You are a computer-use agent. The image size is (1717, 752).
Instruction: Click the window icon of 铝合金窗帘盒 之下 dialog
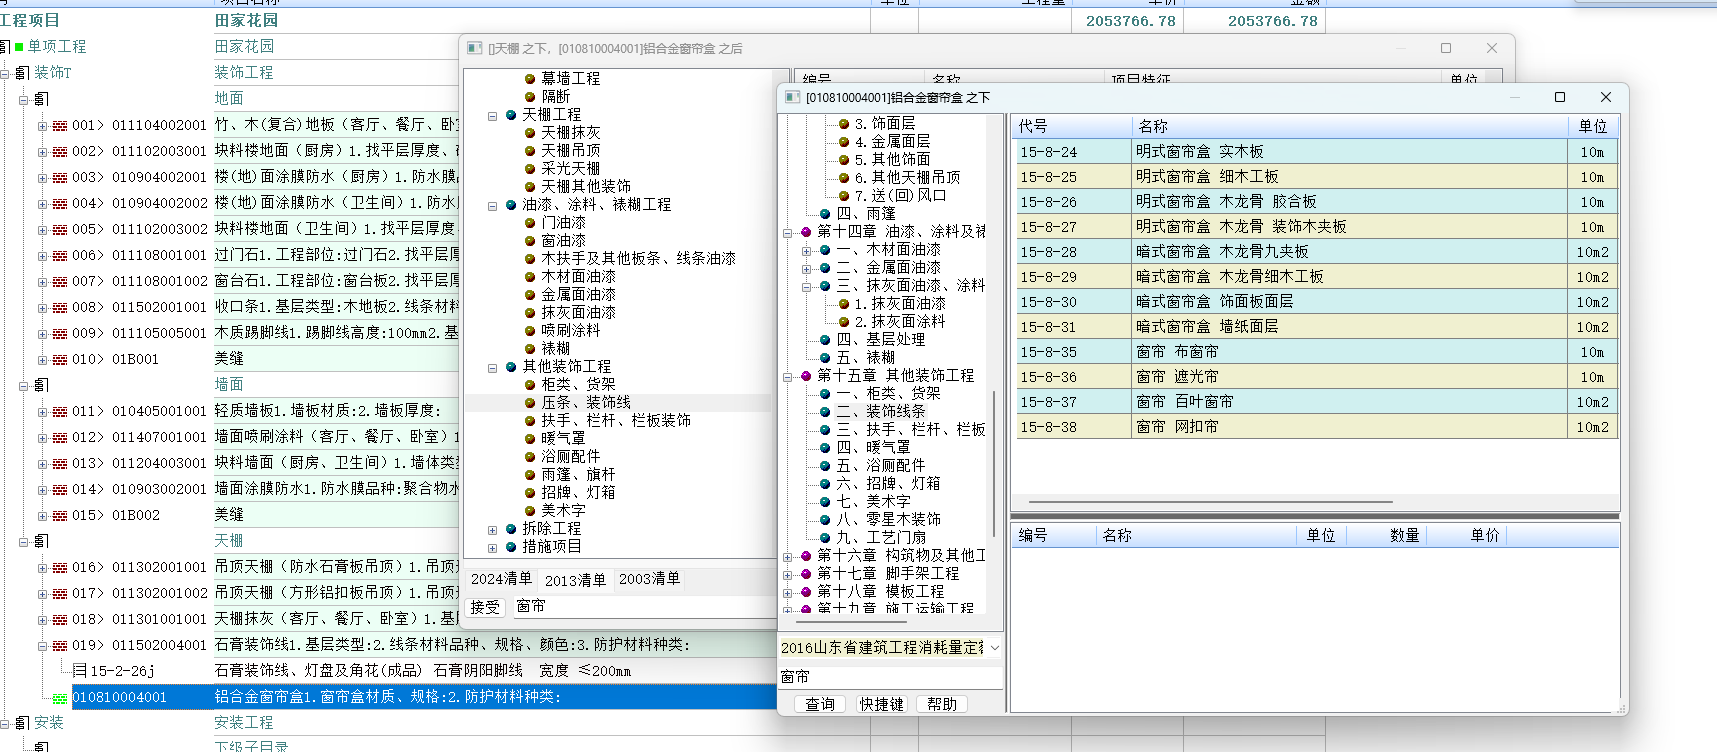point(793,97)
